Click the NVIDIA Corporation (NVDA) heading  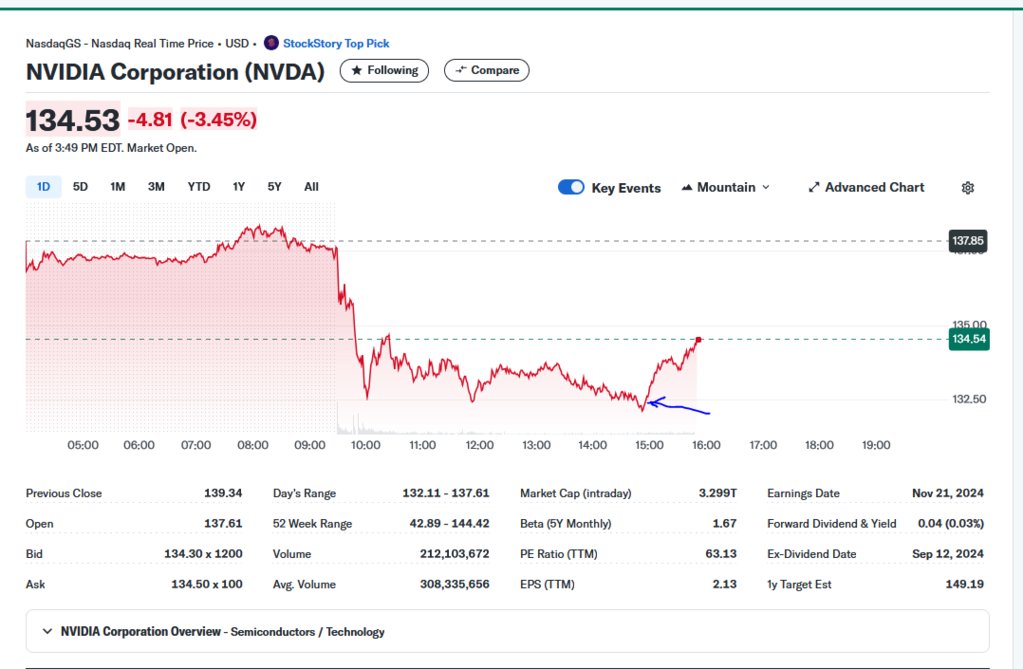pos(175,71)
